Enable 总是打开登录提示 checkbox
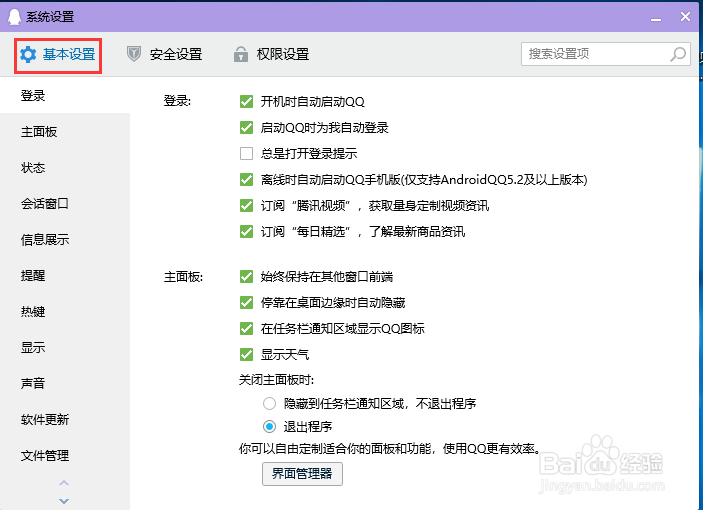This screenshot has width=703, height=510. pos(246,154)
